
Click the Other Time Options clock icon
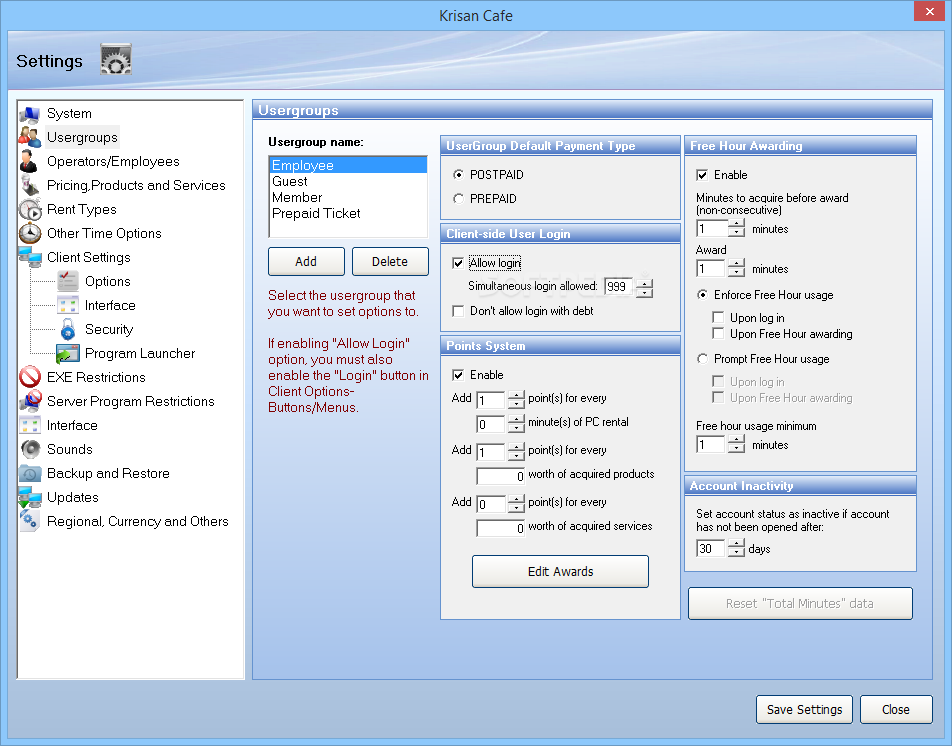click(x=30, y=233)
